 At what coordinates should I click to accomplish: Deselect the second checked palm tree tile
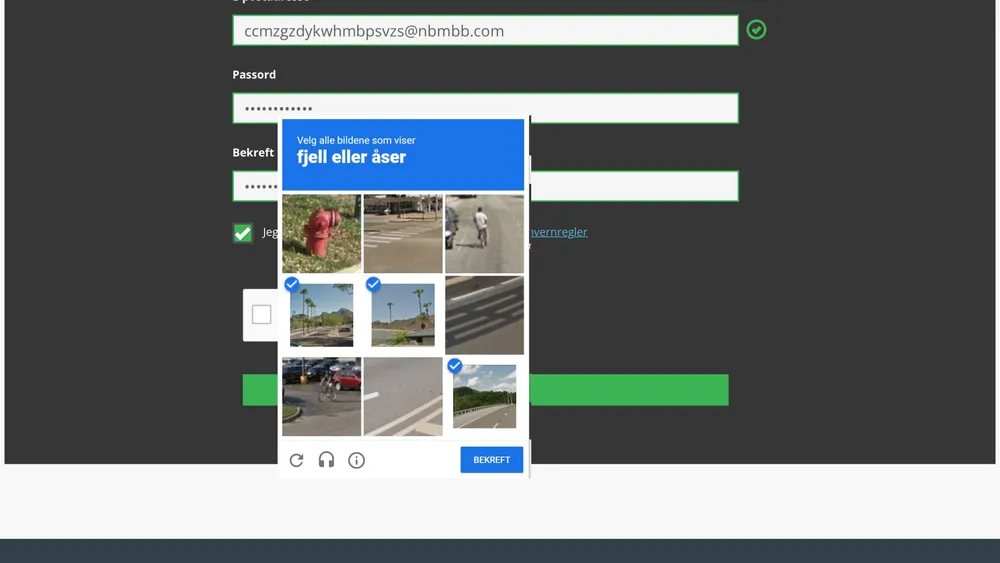coord(403,315)
